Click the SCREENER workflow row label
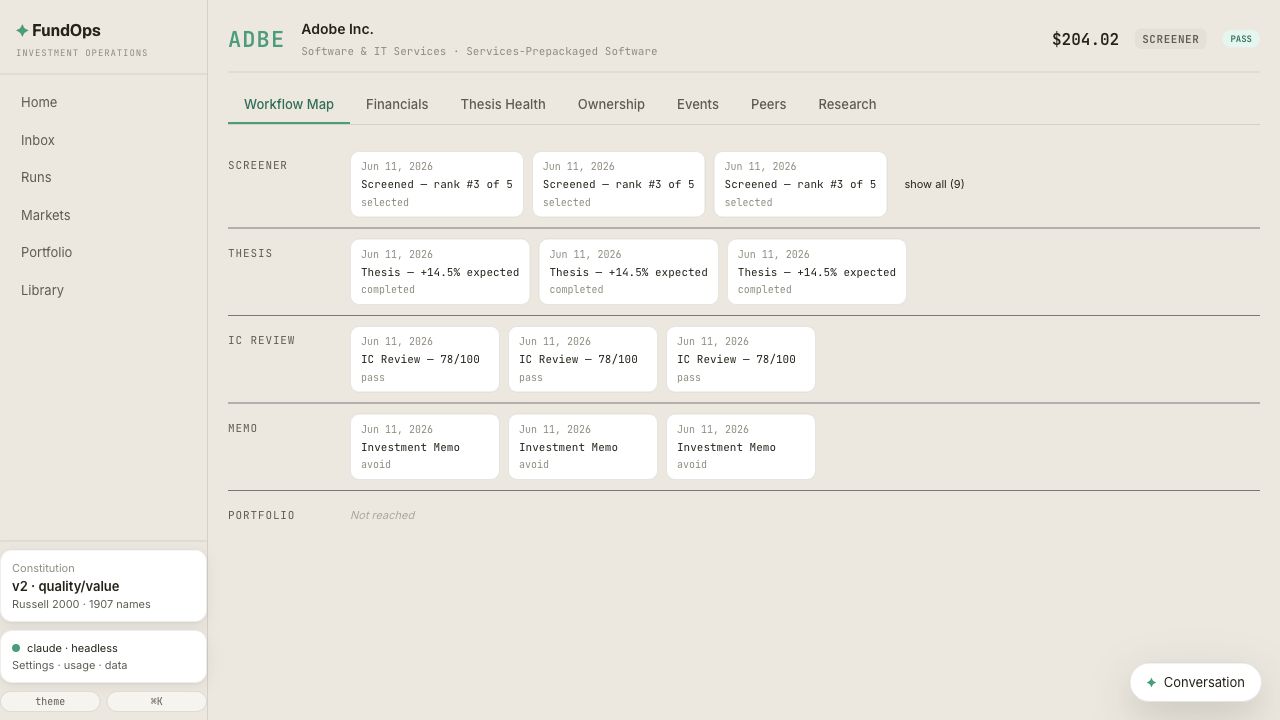The height and width of the screenshot is (720, 1280). (x=258, y=166)
